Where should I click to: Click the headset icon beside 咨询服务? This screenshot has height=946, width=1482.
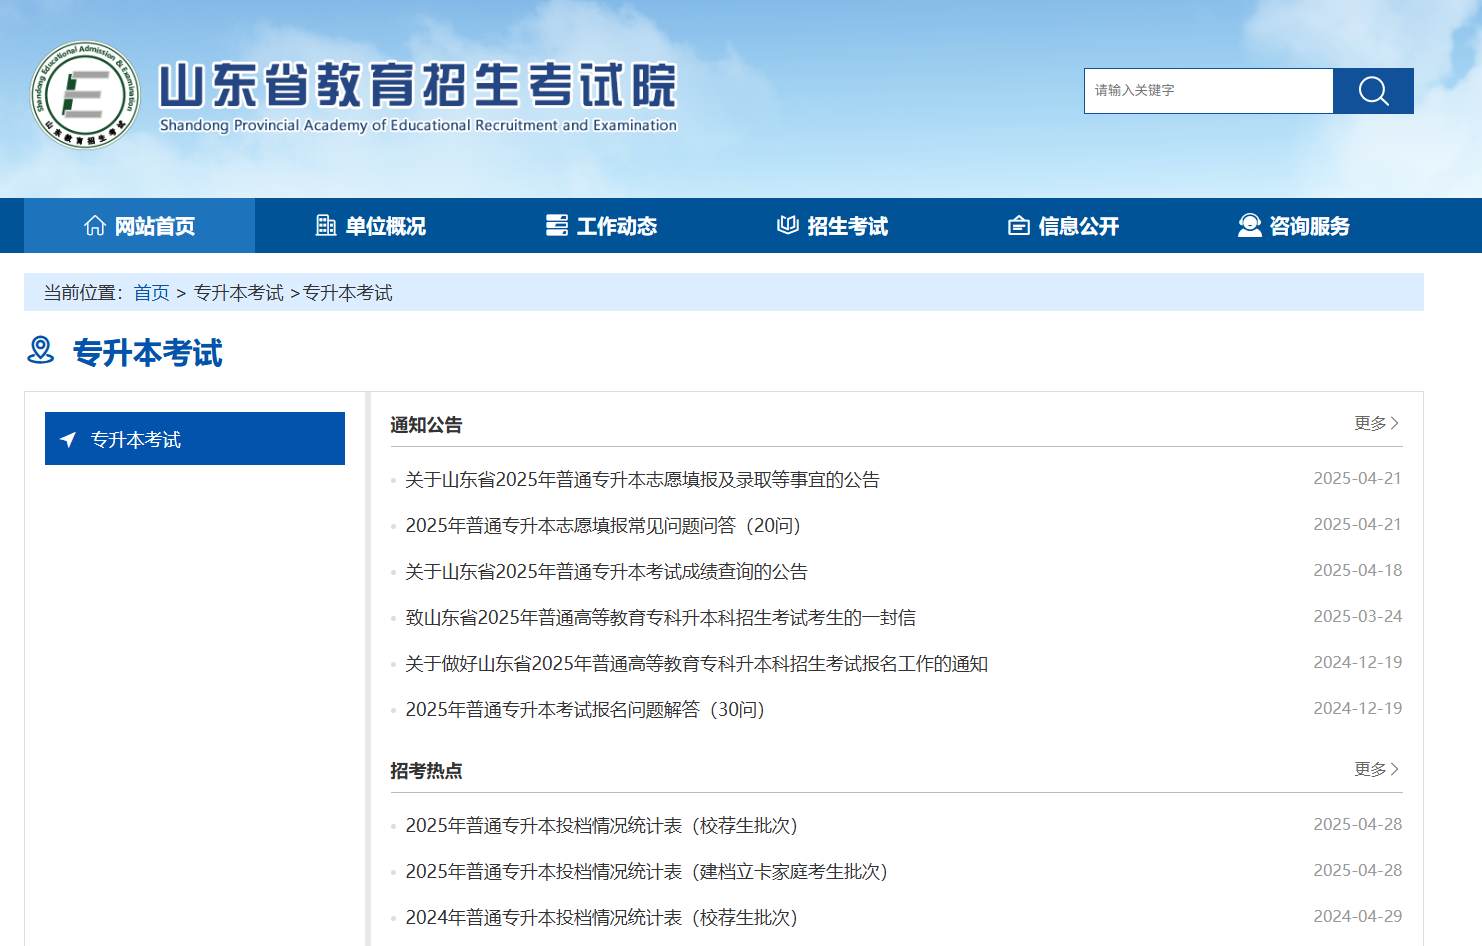coord(1249,226)
